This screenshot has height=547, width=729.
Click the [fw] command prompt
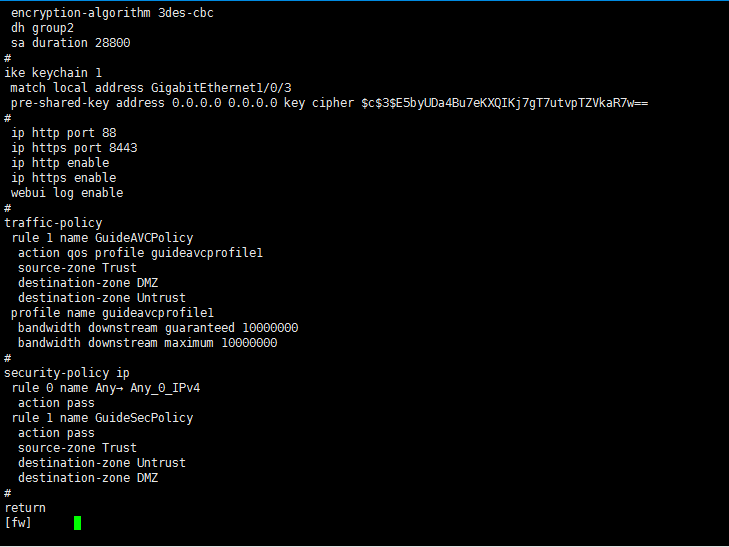pyautogui.click(x=18, y=523)
